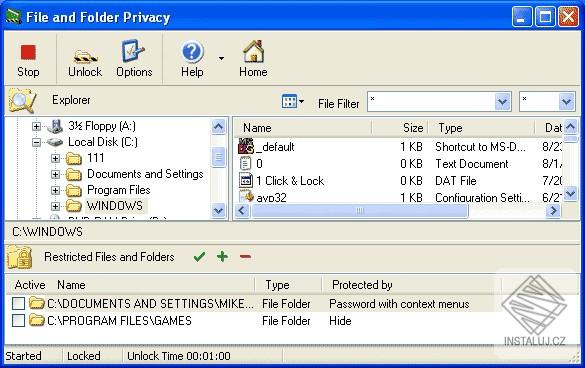The width and height of the screenshot is (585, 368).
Task: Toggle Active checkbox for DOCUMENTS AND SETTINGS\MIKE
Action: click(x=18, y=303)
